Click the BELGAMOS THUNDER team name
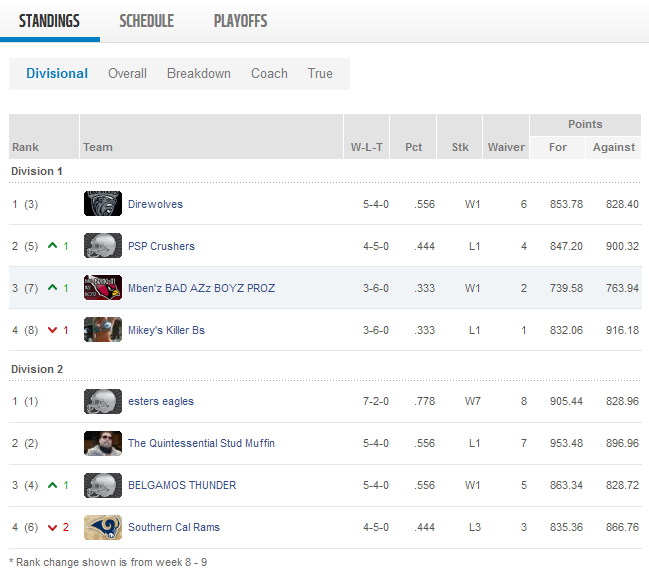This screenshot has width=649, height=583. (182, 485)
